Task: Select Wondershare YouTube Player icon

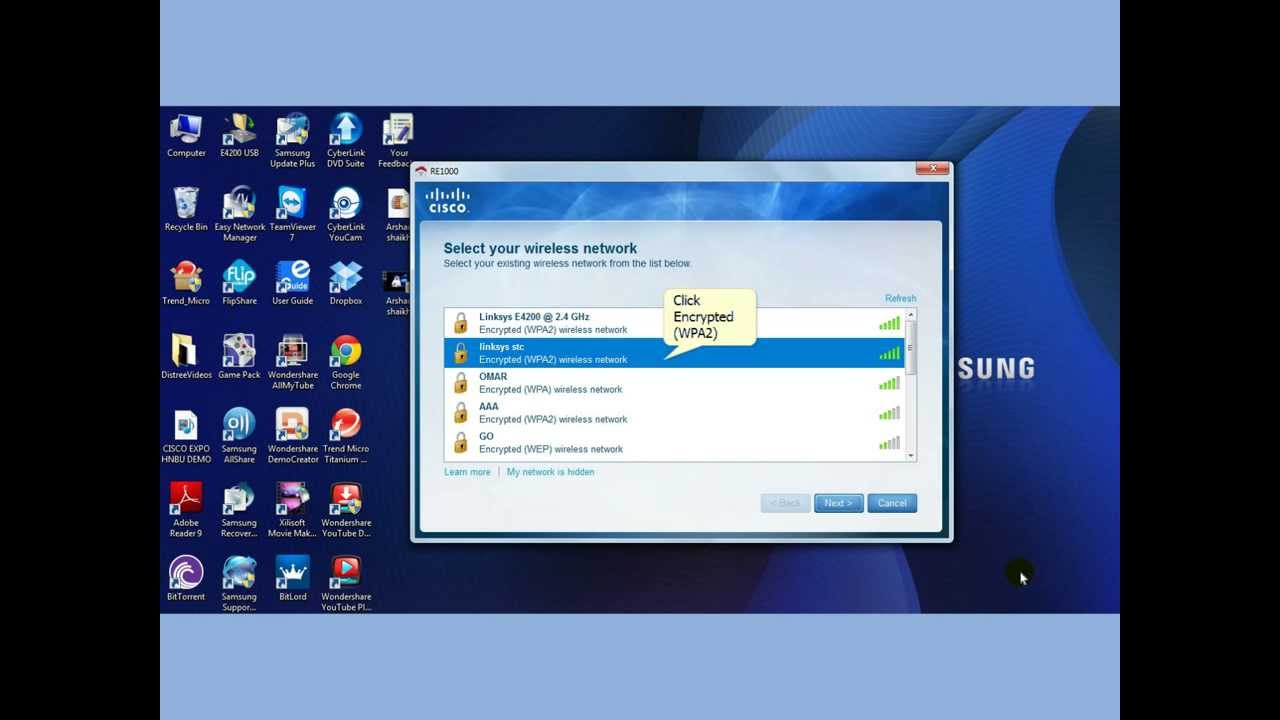Action: 346,585
